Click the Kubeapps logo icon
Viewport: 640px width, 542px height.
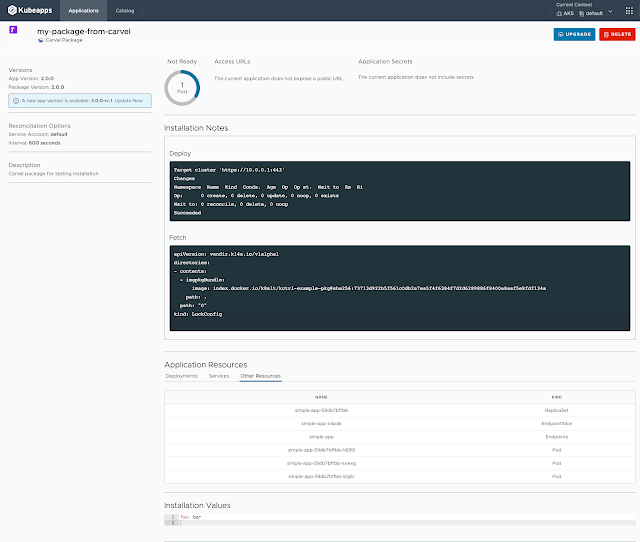pos(12,11)
